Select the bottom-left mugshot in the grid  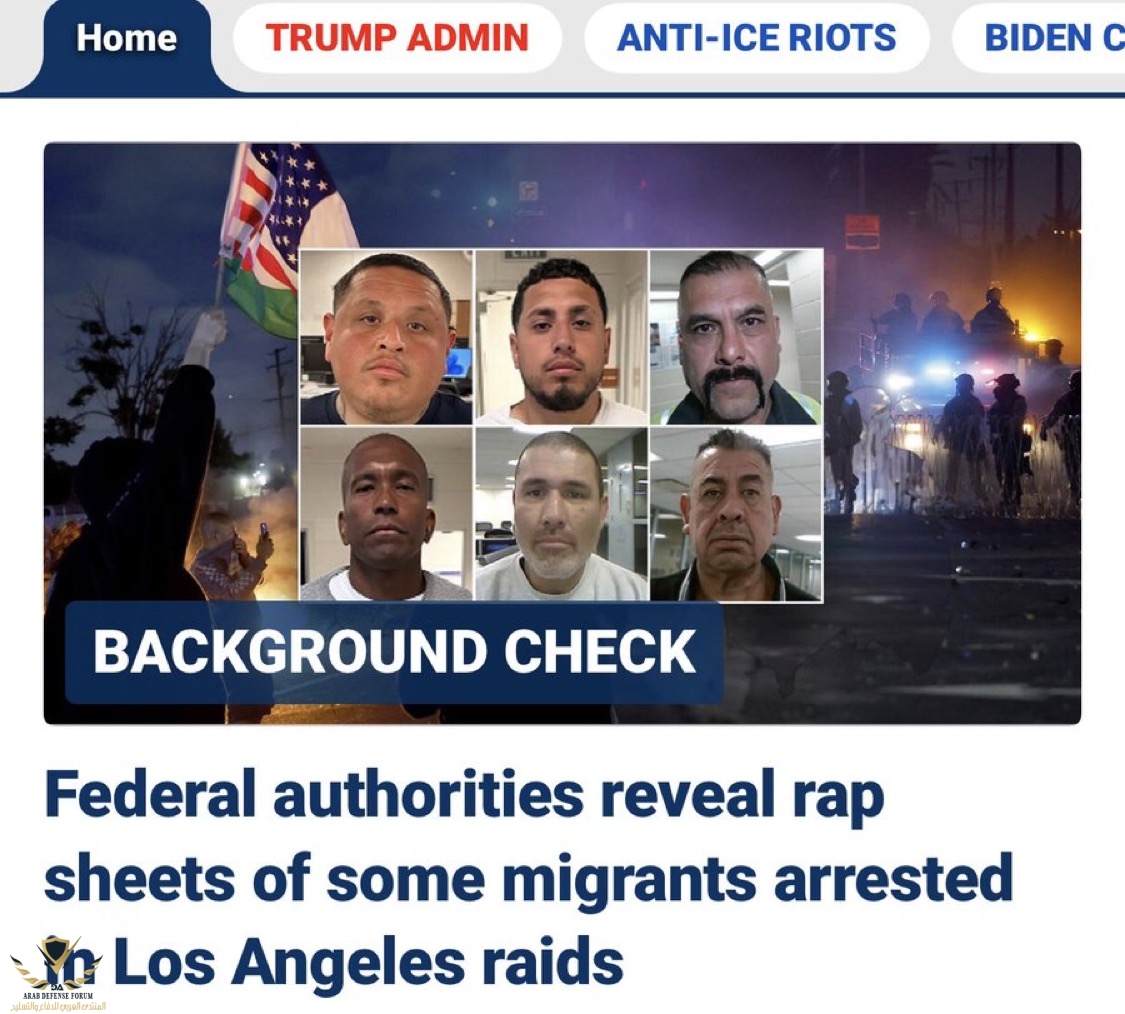click(387, 514)
